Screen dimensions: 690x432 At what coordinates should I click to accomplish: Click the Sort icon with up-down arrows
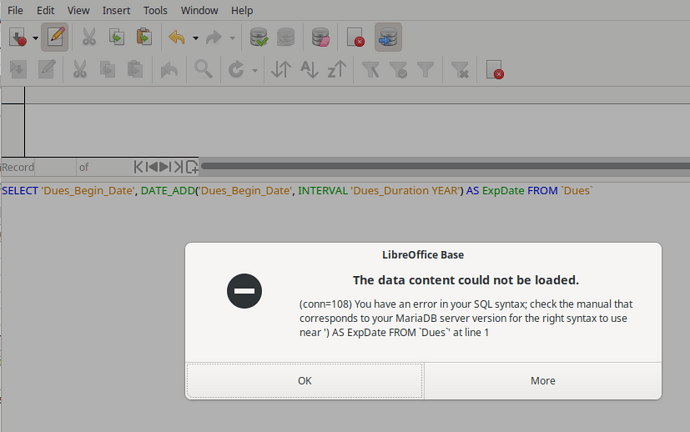tap(281, 70)
